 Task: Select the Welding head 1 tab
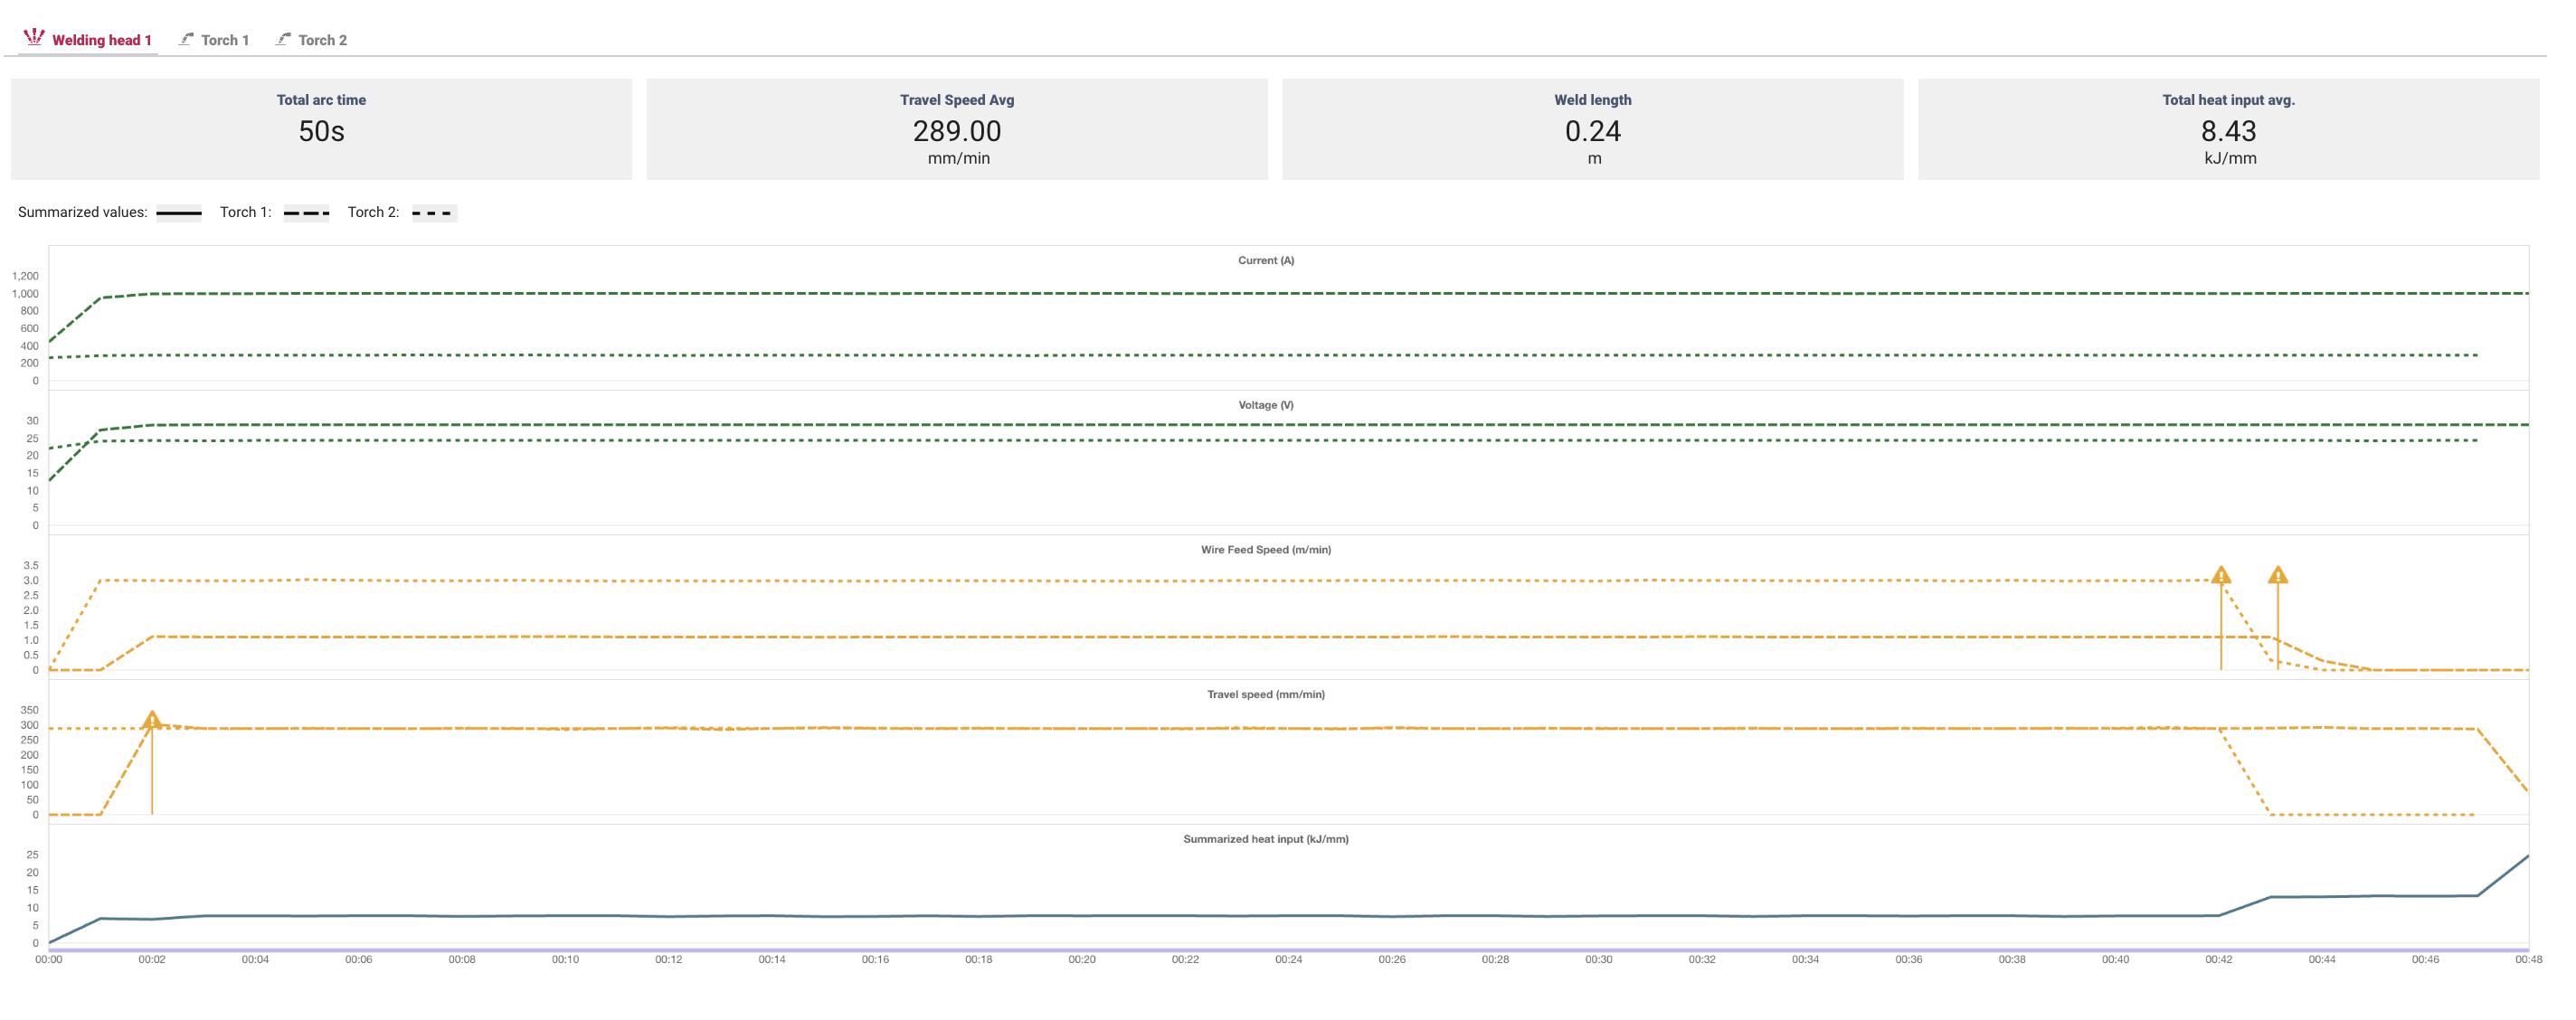pos(88,40)
